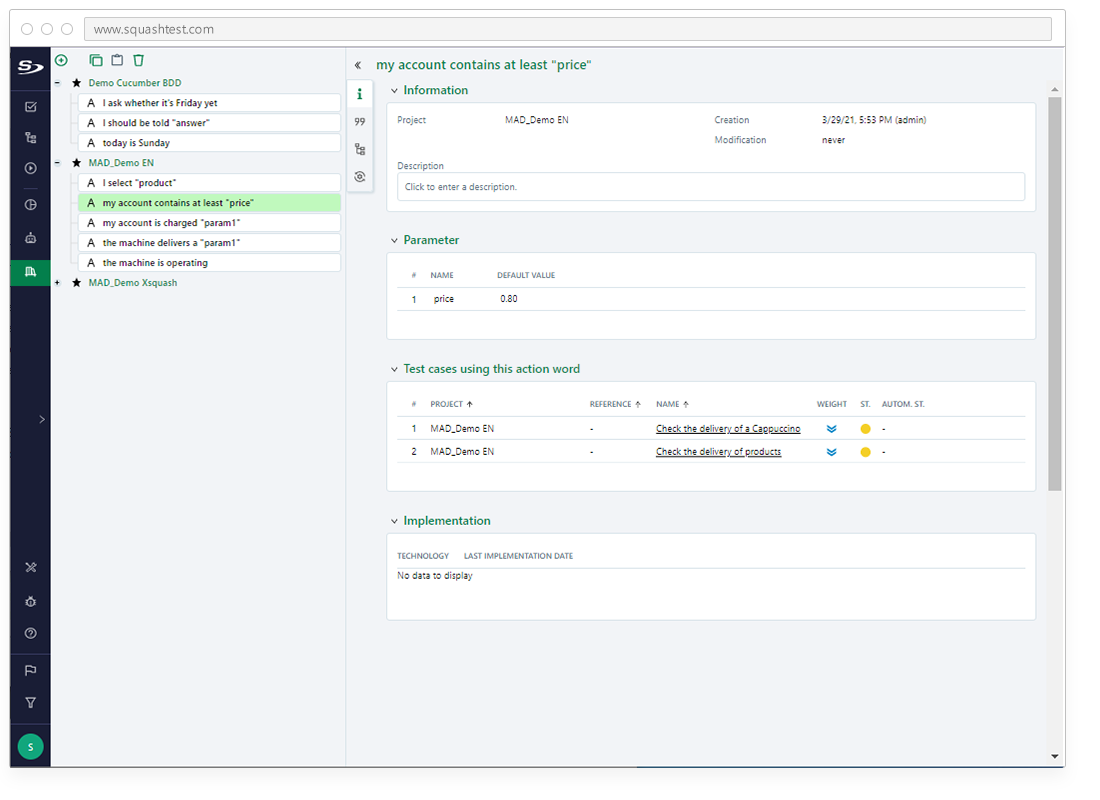The height and width of the screenshot is (800, 1100).
Task: Collapse the MAD_Demo EN project node
Action: tap(58, 163)
